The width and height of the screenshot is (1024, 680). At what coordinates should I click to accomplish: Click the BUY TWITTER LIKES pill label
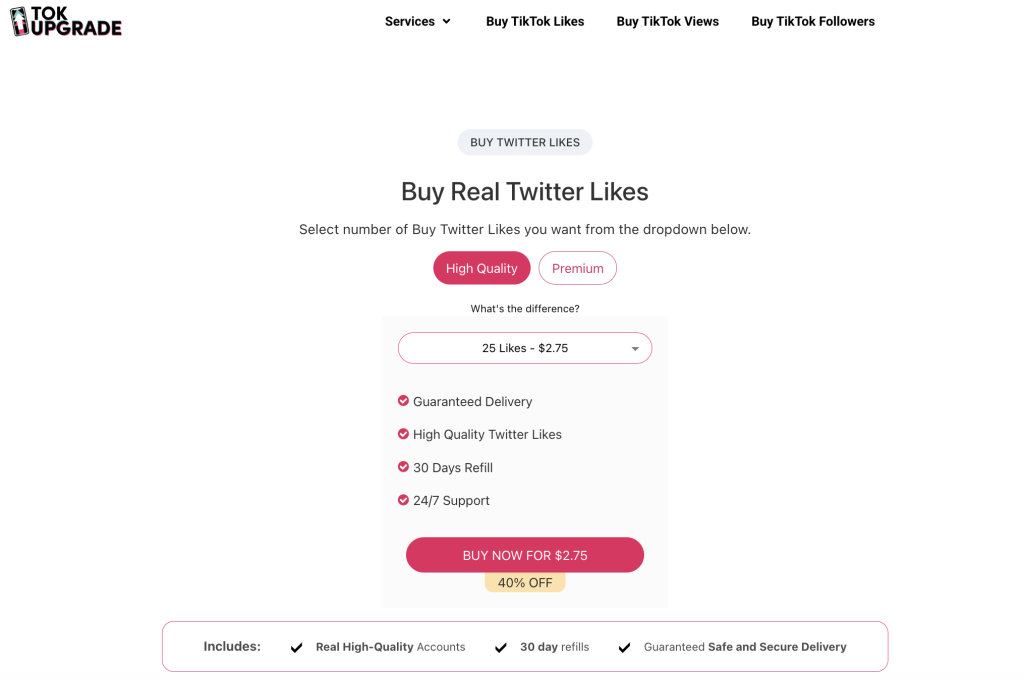(524, 142)
